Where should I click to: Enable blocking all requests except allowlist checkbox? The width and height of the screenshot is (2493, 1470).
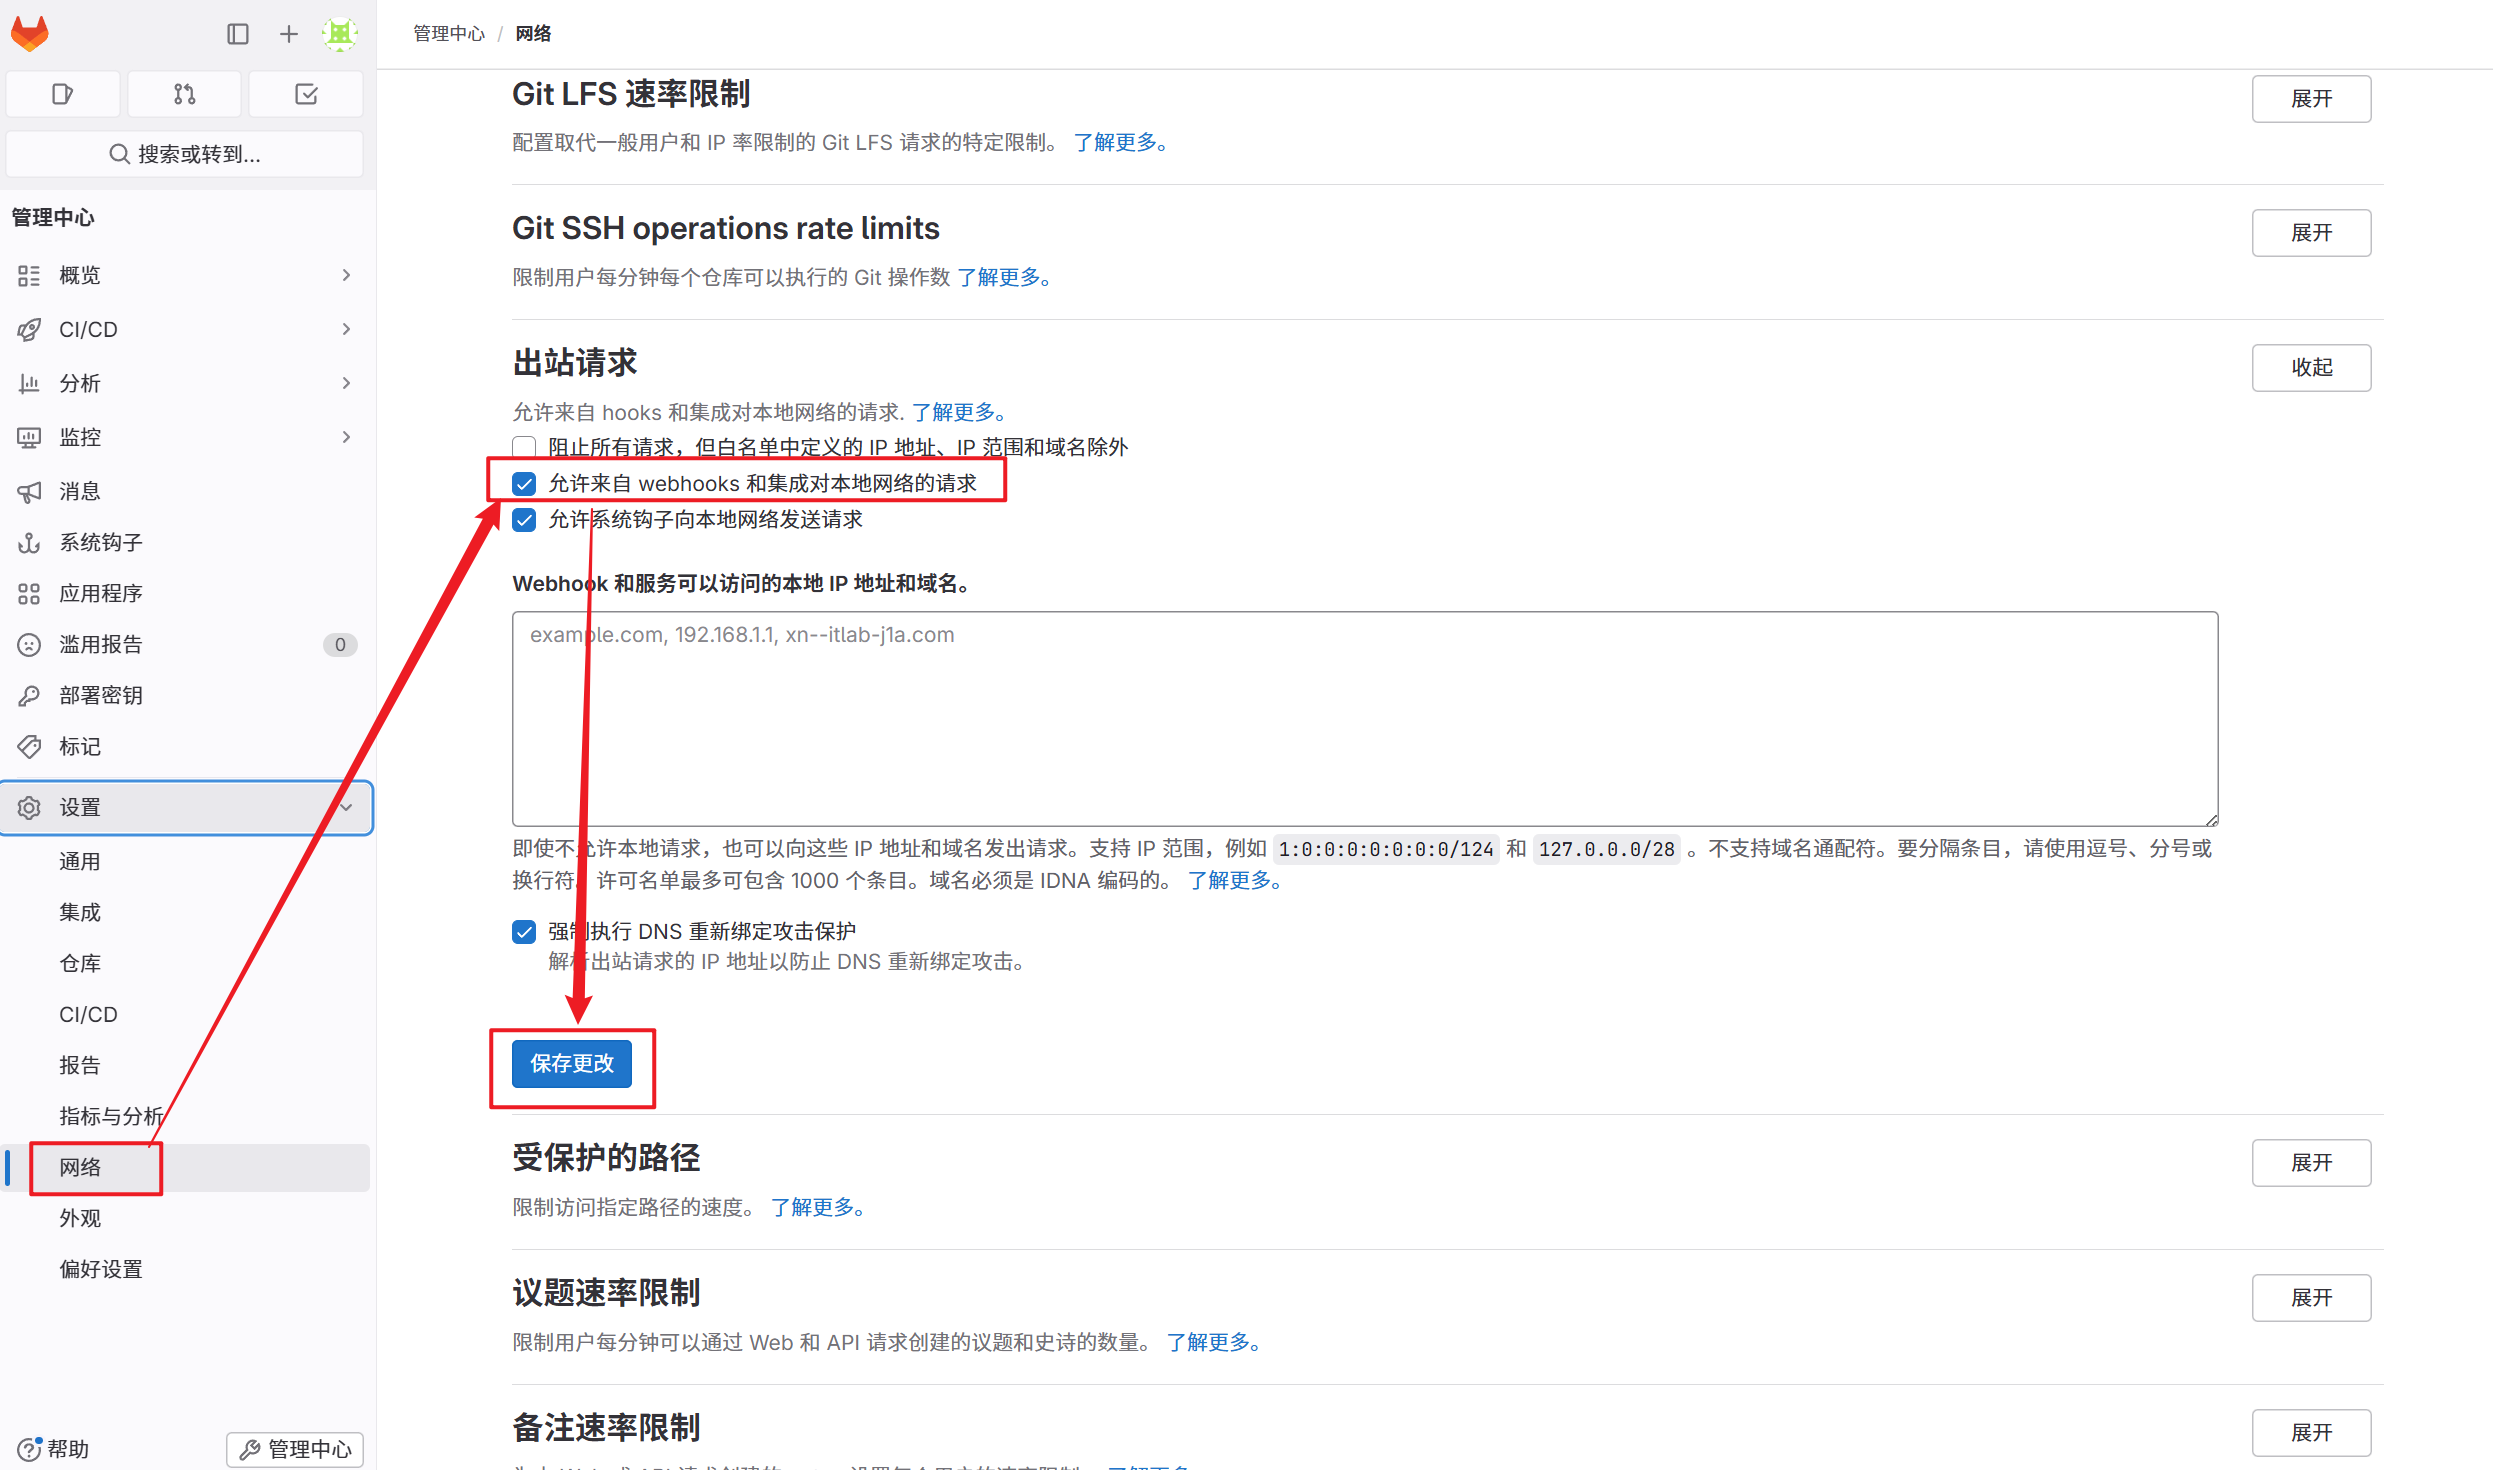coord(524,447)
